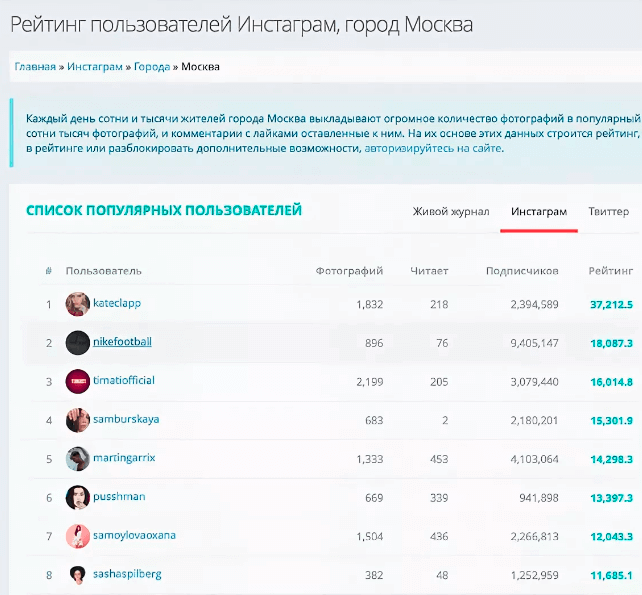Open the nikefootball user link
This screenshot has width=642, height=595.
(122, 342)
